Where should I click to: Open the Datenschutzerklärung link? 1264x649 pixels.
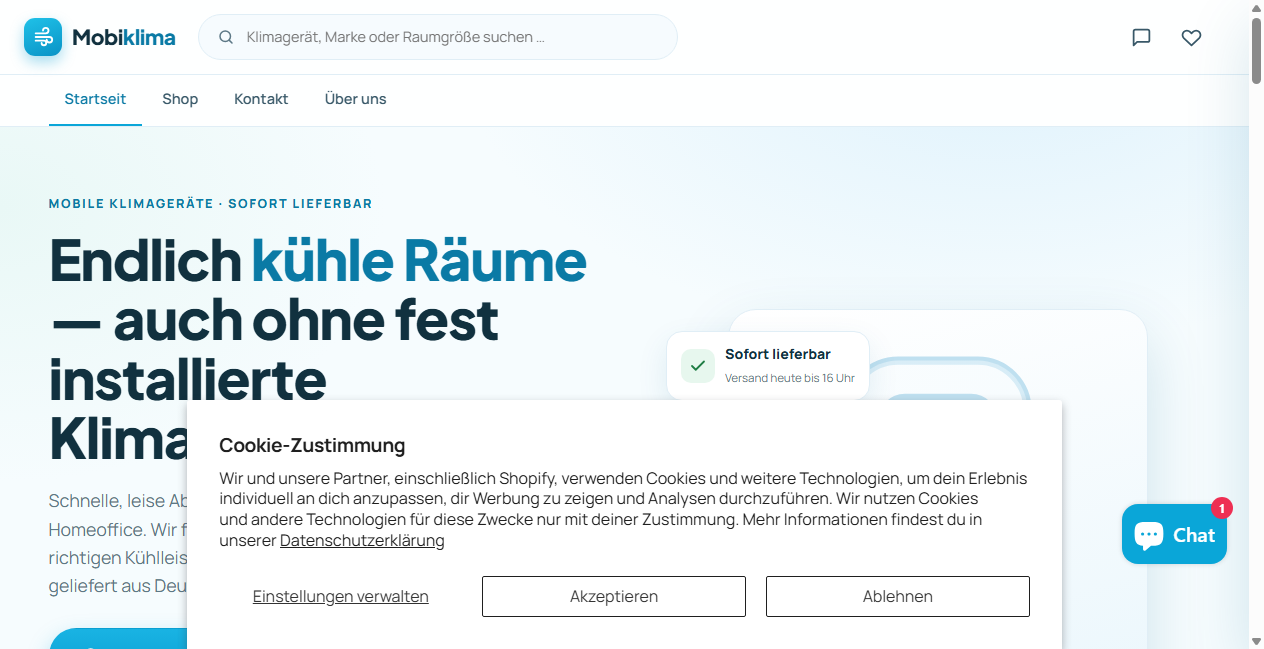[362, 541]
